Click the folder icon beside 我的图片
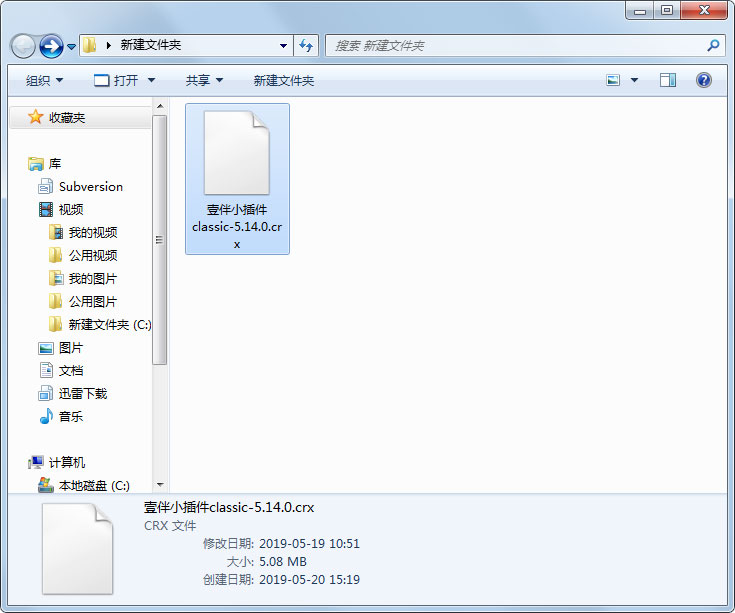 (x=56, y=278)
